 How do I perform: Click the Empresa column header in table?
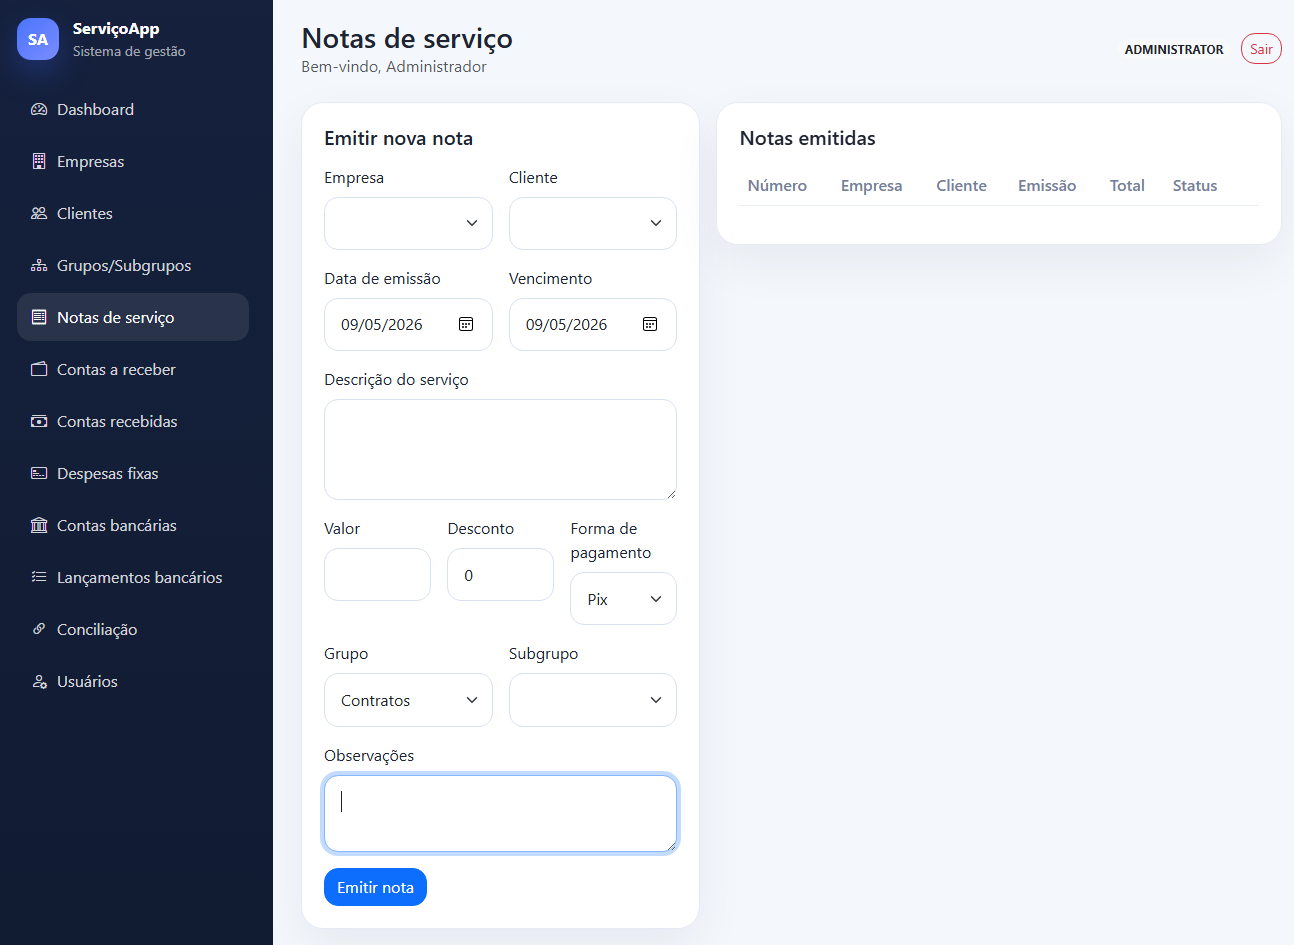871,185
